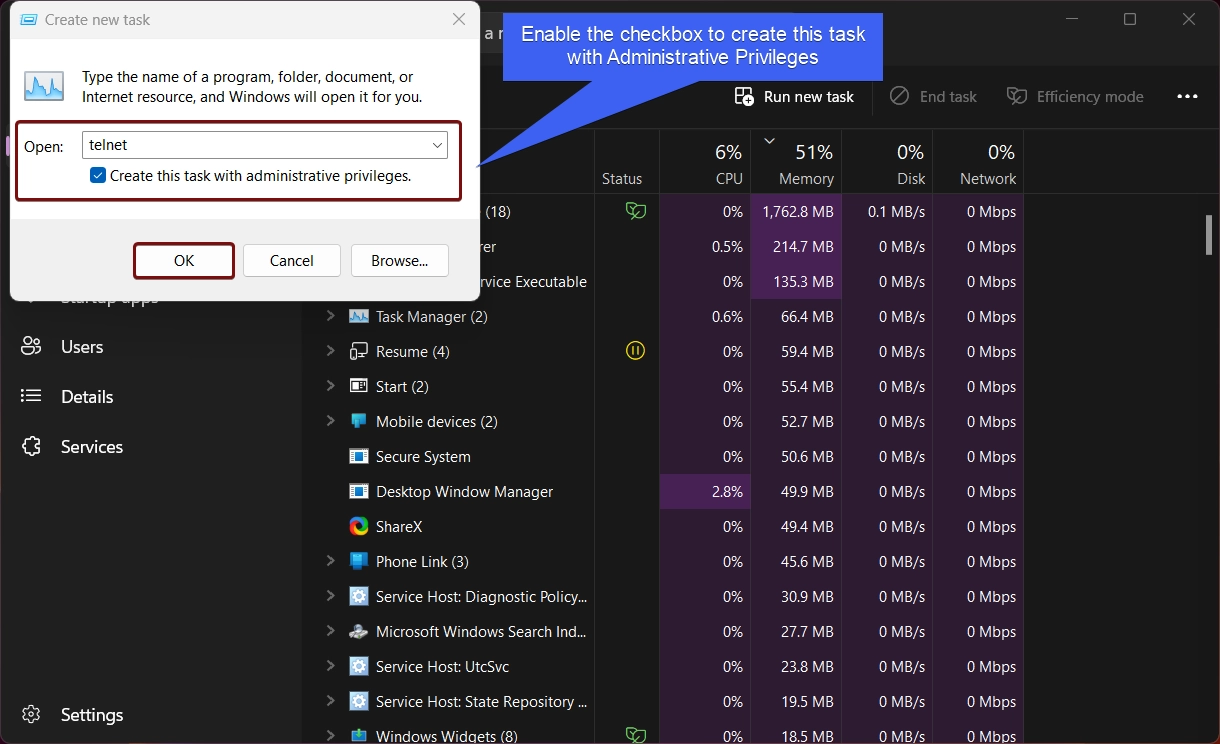Expand the Mobile devices (2) process group
This screenshot has width=1220, height=744.
click(x=330, y=421)
